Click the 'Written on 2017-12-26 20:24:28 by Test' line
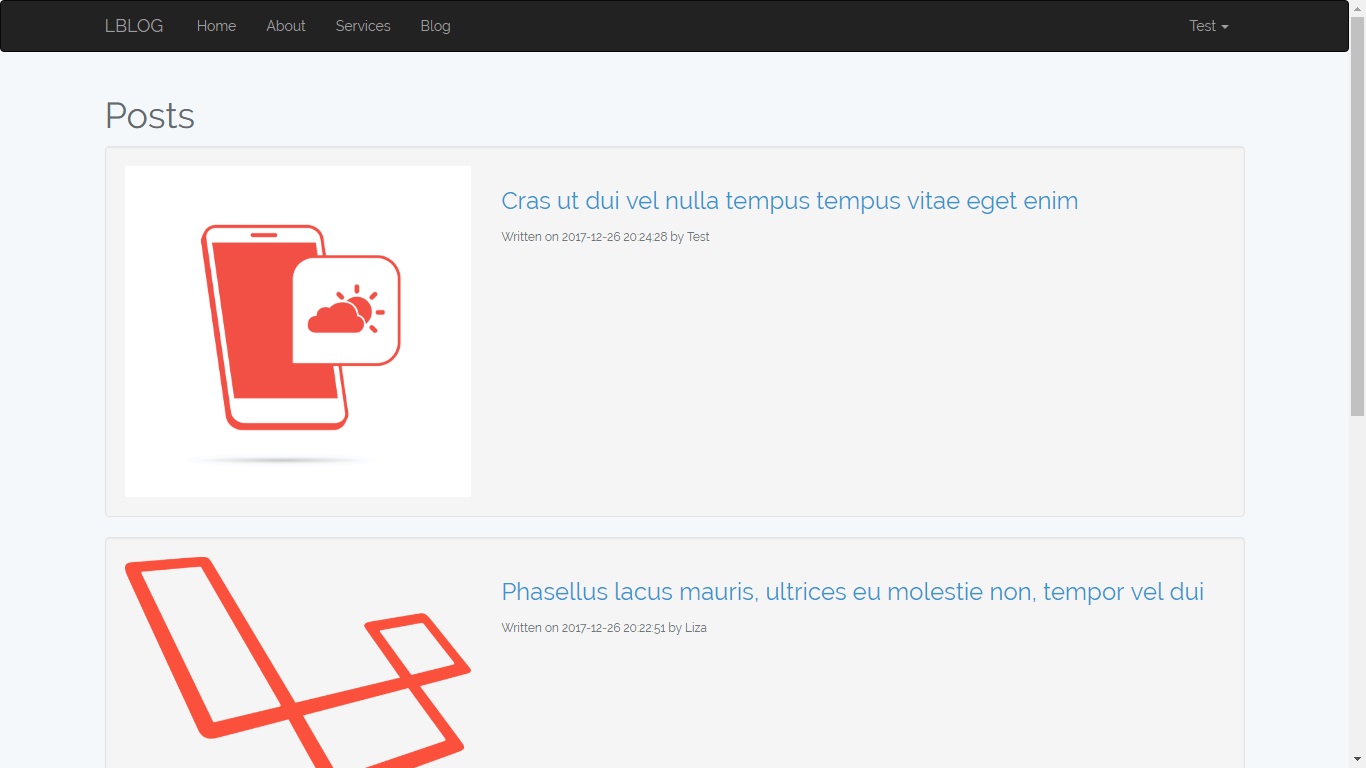The height and width of the screenshot is (768, 1366). coord(606,237)
